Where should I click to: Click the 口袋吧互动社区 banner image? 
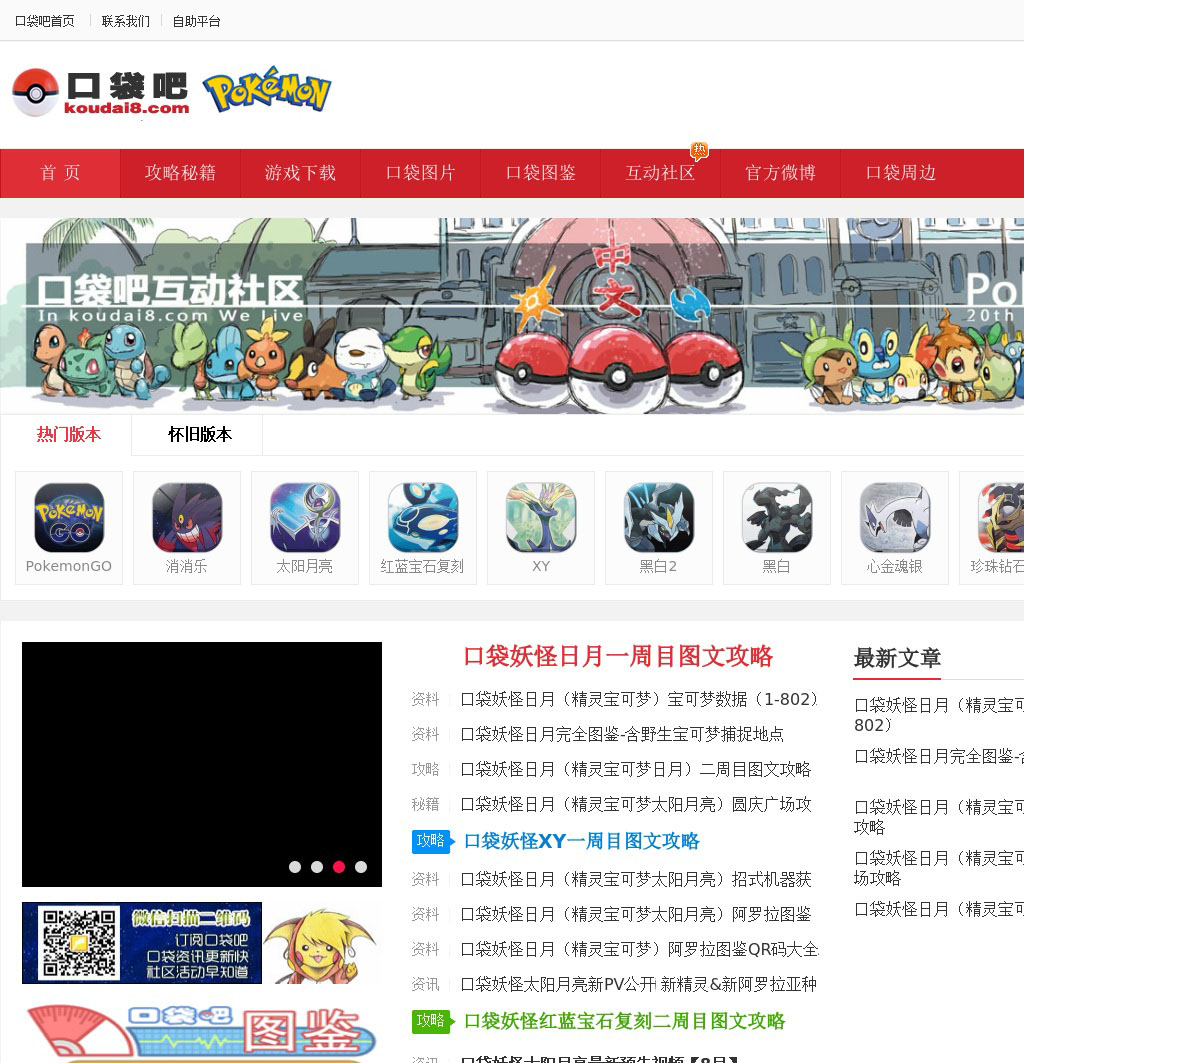512,316
